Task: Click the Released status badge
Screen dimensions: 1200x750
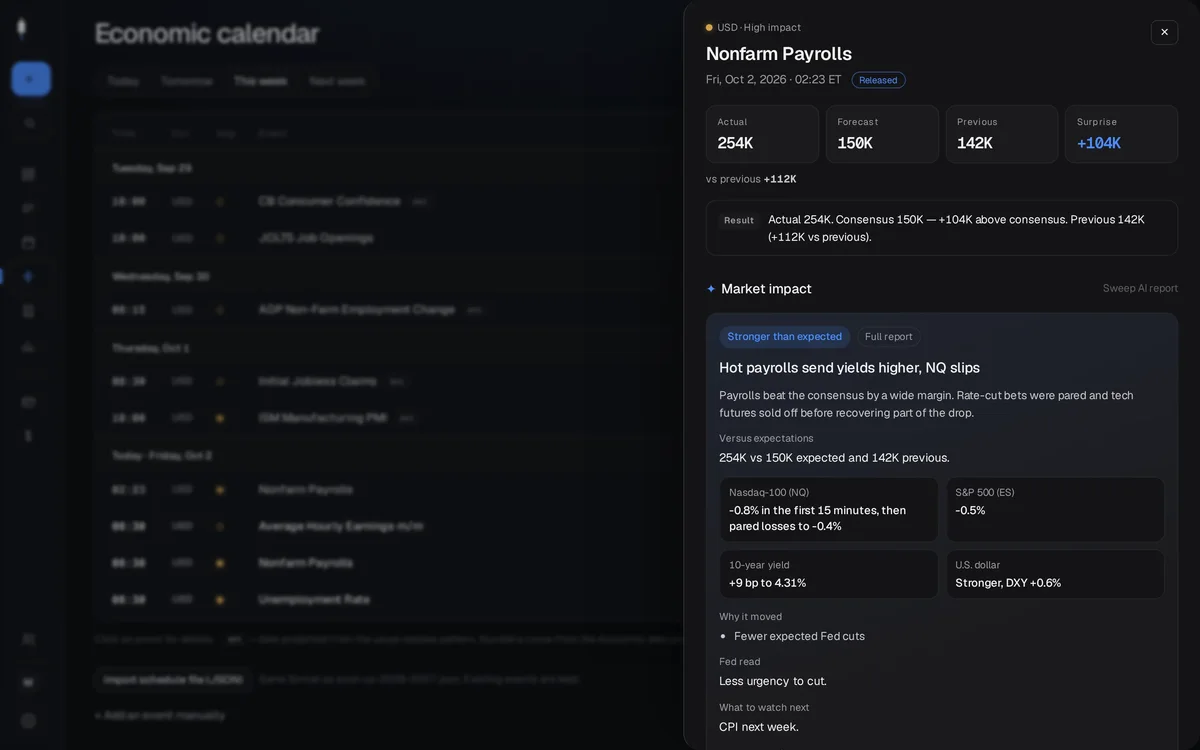Action: click(x=878, y=80)
